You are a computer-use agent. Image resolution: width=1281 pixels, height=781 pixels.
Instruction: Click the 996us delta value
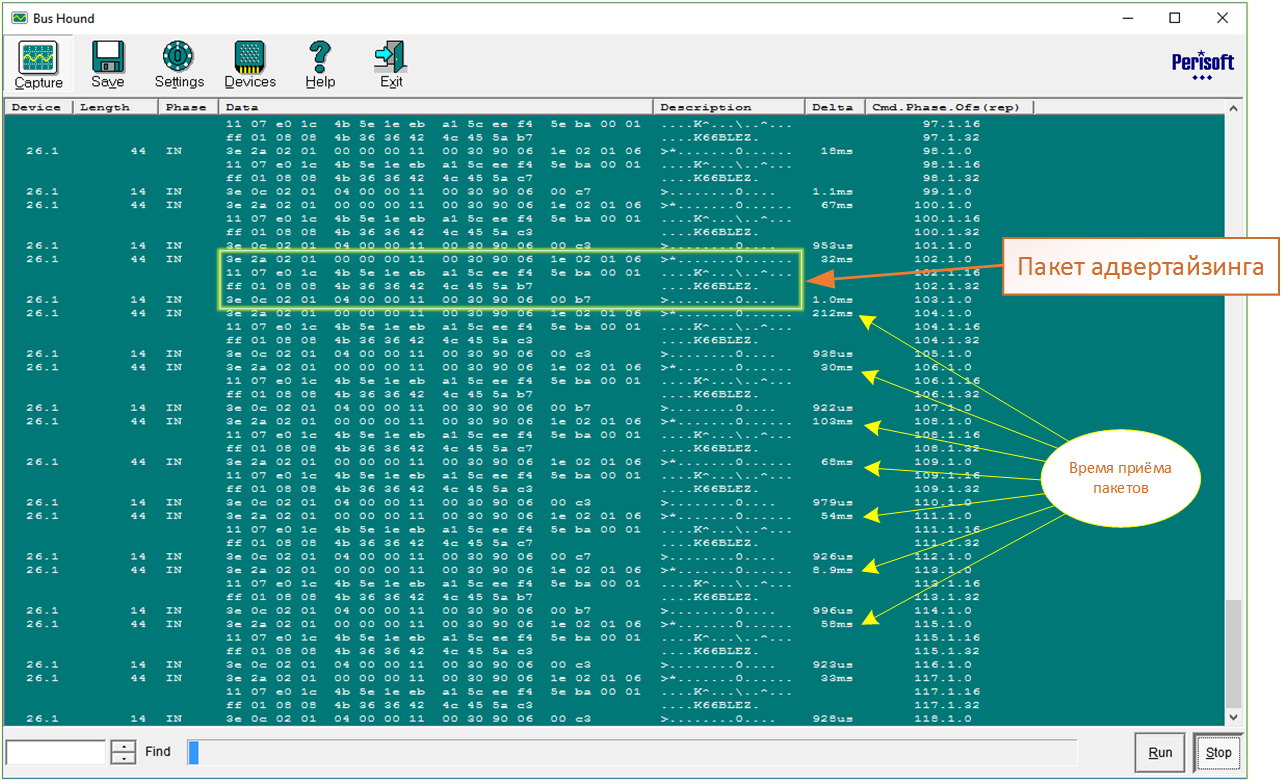coord(834,610)
